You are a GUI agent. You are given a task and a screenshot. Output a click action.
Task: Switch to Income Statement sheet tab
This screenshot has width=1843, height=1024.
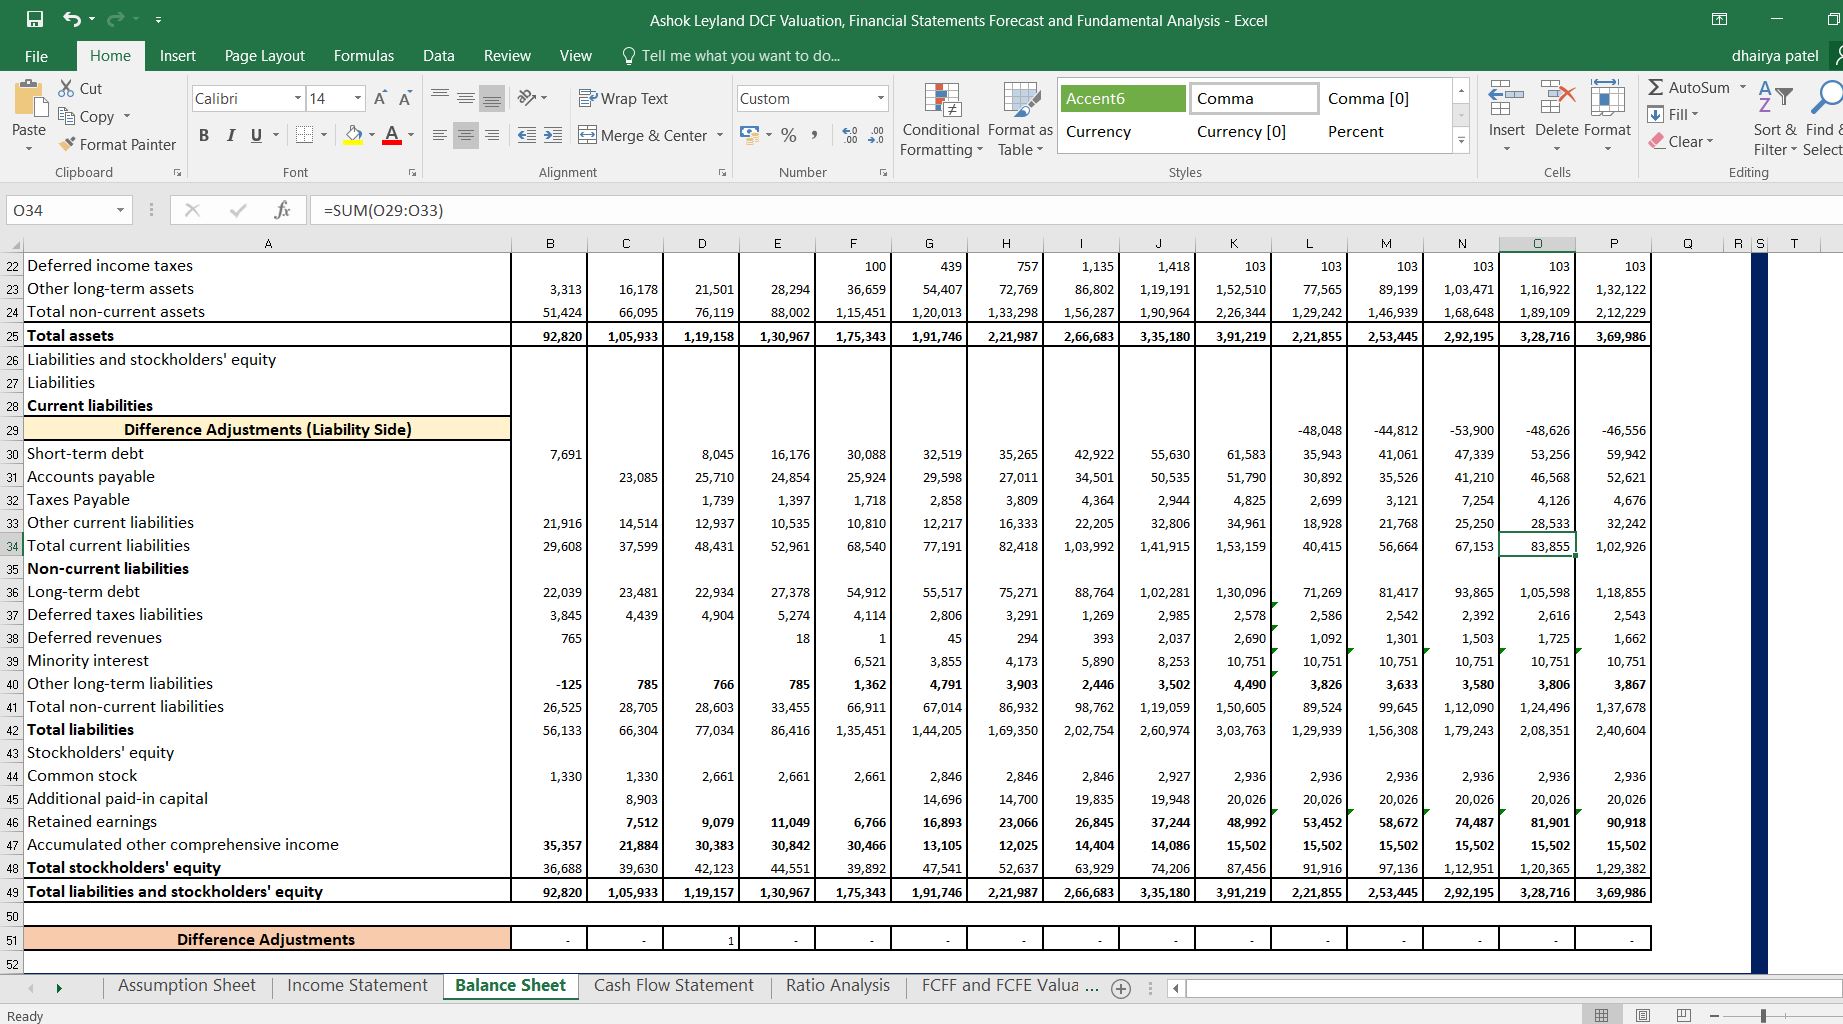point(357,986)
